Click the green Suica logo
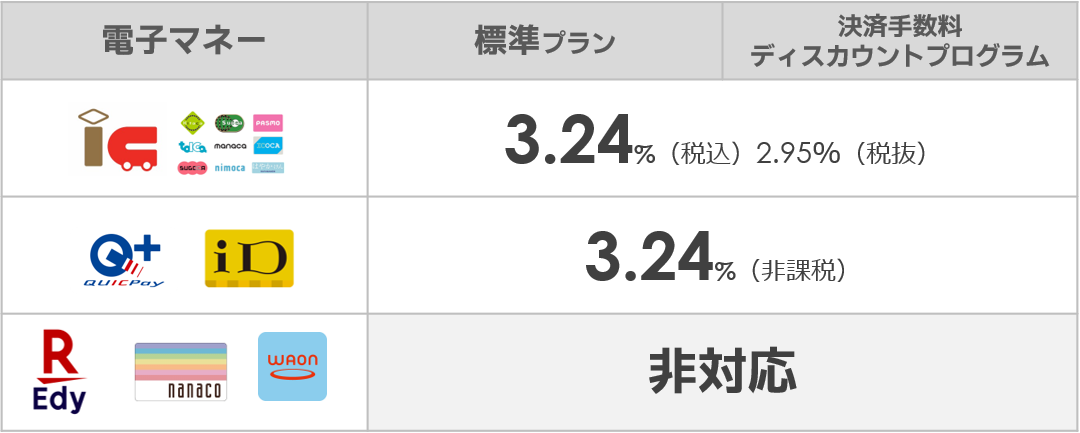This screenshot has height=433, width=1080. [229, 123]
